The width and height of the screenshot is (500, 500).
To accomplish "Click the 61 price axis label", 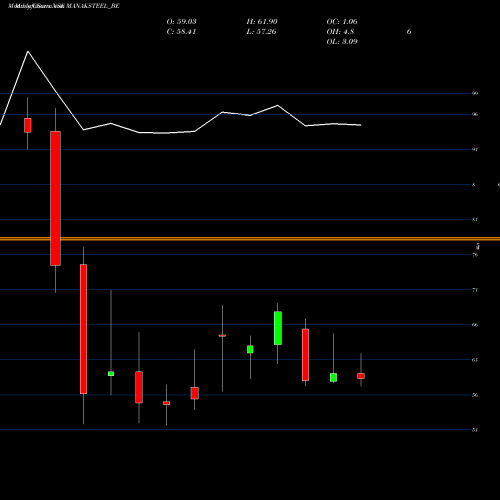I will (x=475, y=360).
